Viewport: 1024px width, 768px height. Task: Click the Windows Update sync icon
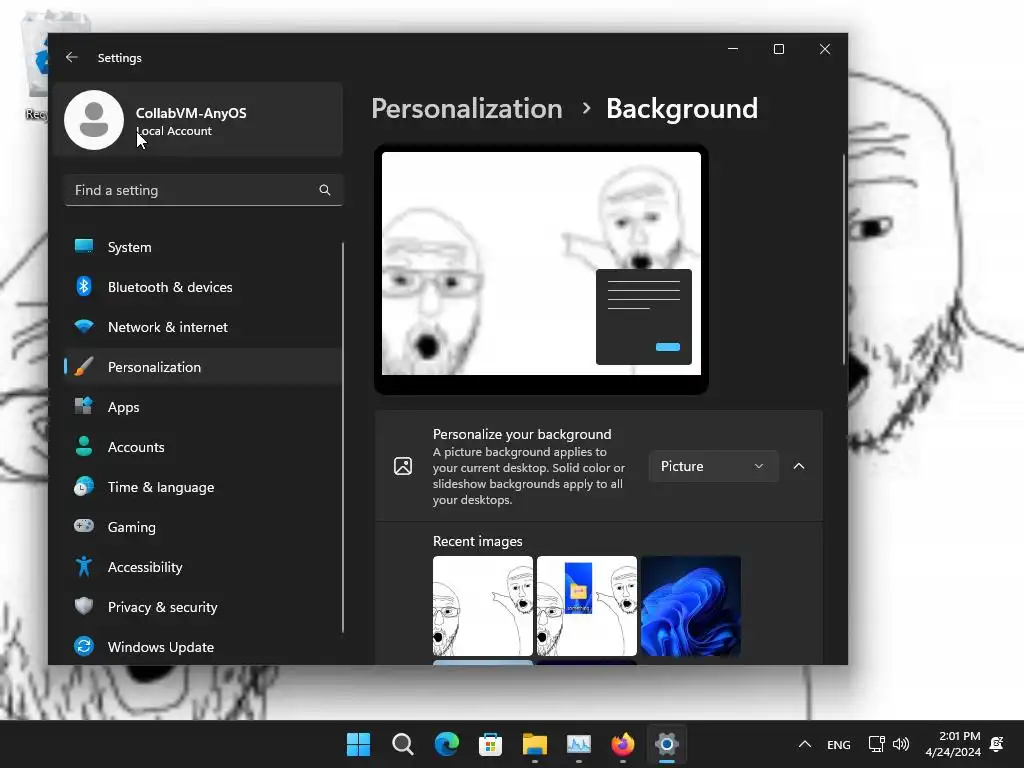pyautogui.click(x=84, y=646)
